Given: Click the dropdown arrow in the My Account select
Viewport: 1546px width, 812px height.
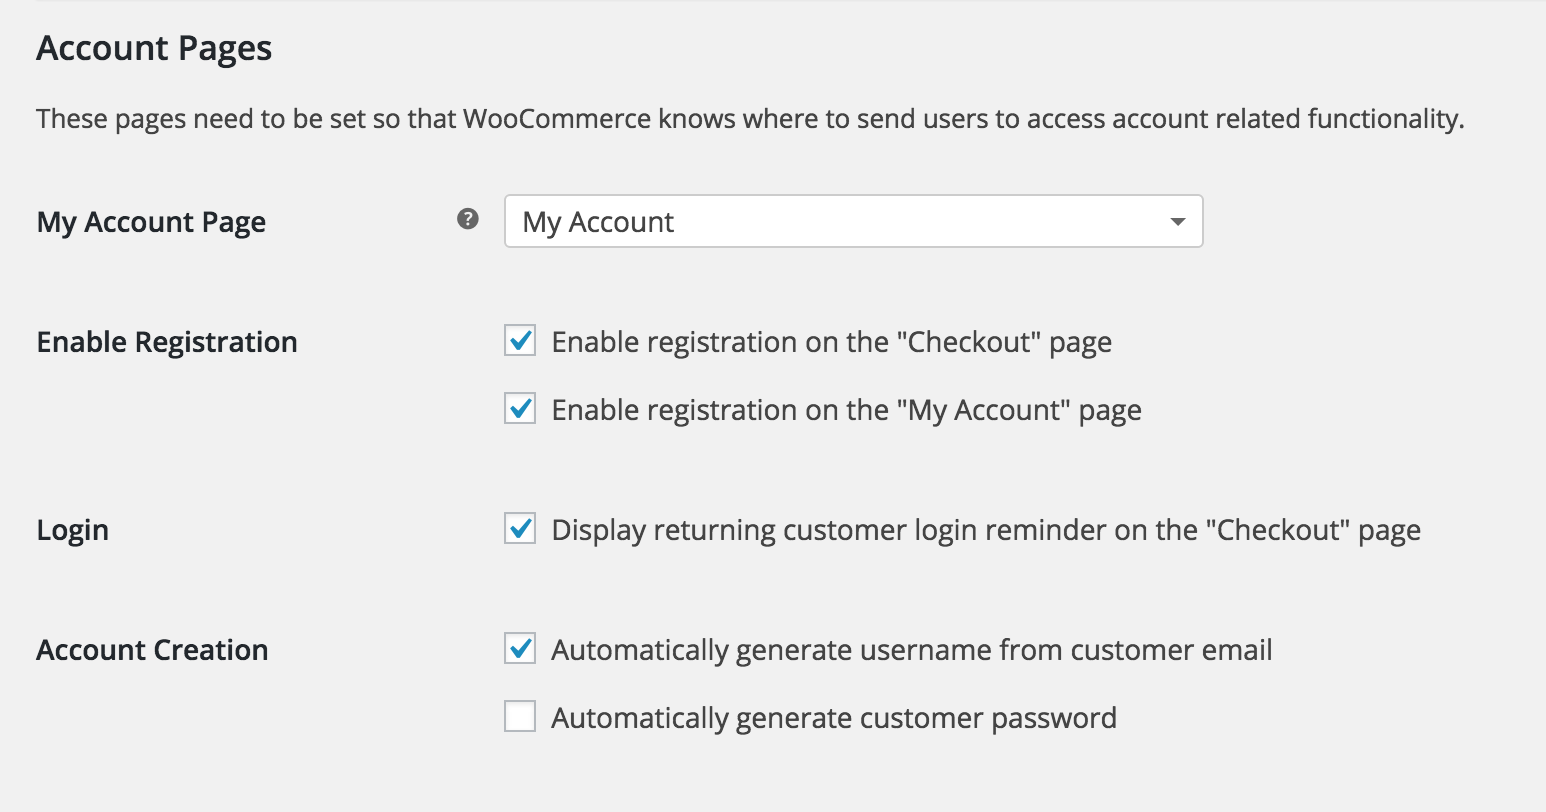Looking at the screenshot, I should tap(1178, 222).
